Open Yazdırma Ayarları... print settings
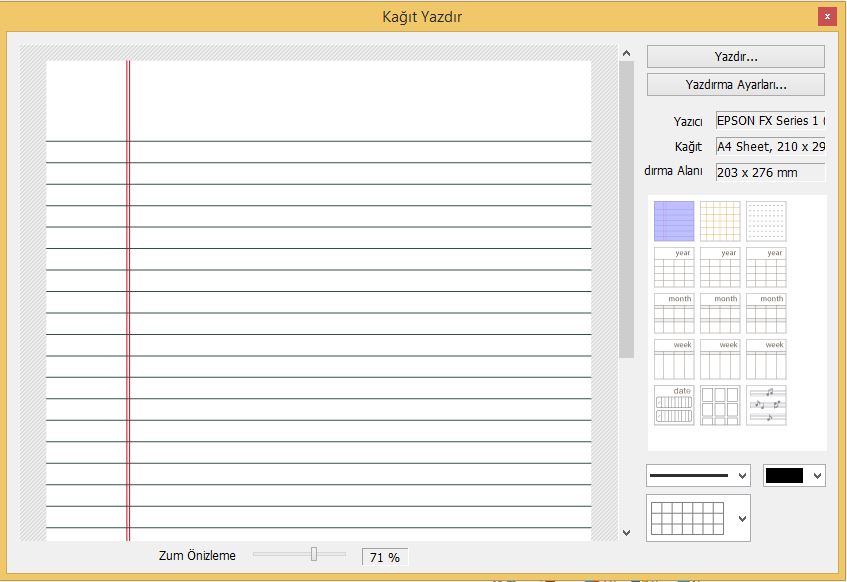 (736, 85)
